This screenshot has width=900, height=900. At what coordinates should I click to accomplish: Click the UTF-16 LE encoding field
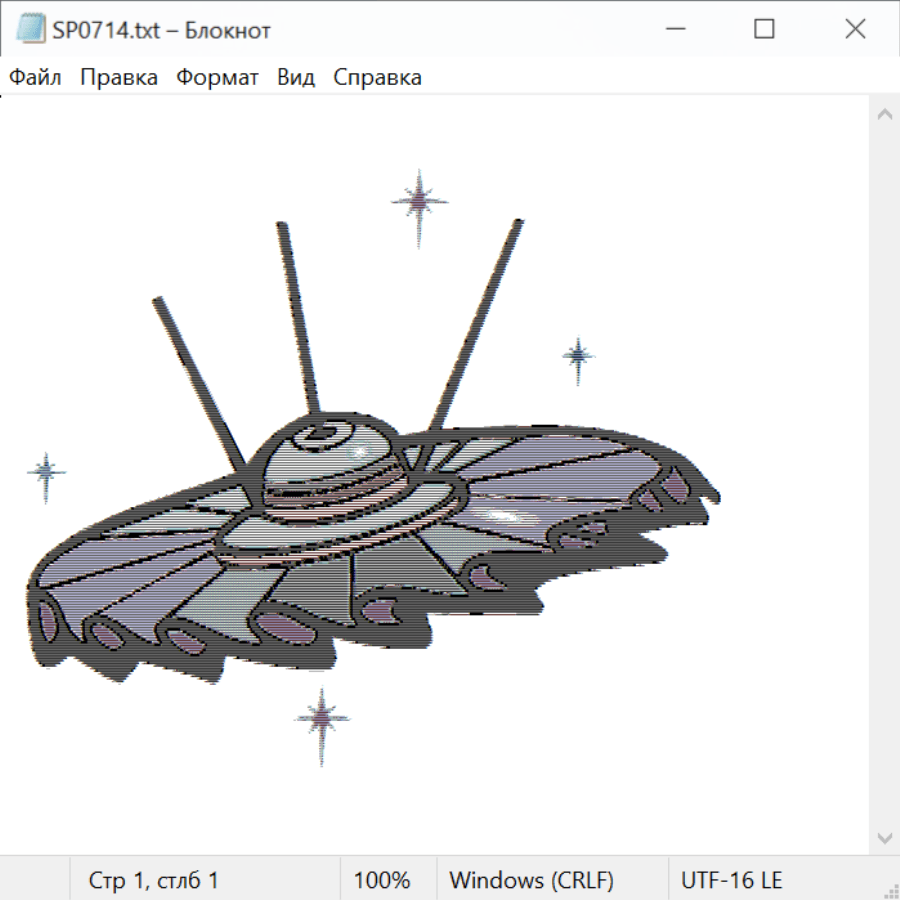tap(732, 881)
